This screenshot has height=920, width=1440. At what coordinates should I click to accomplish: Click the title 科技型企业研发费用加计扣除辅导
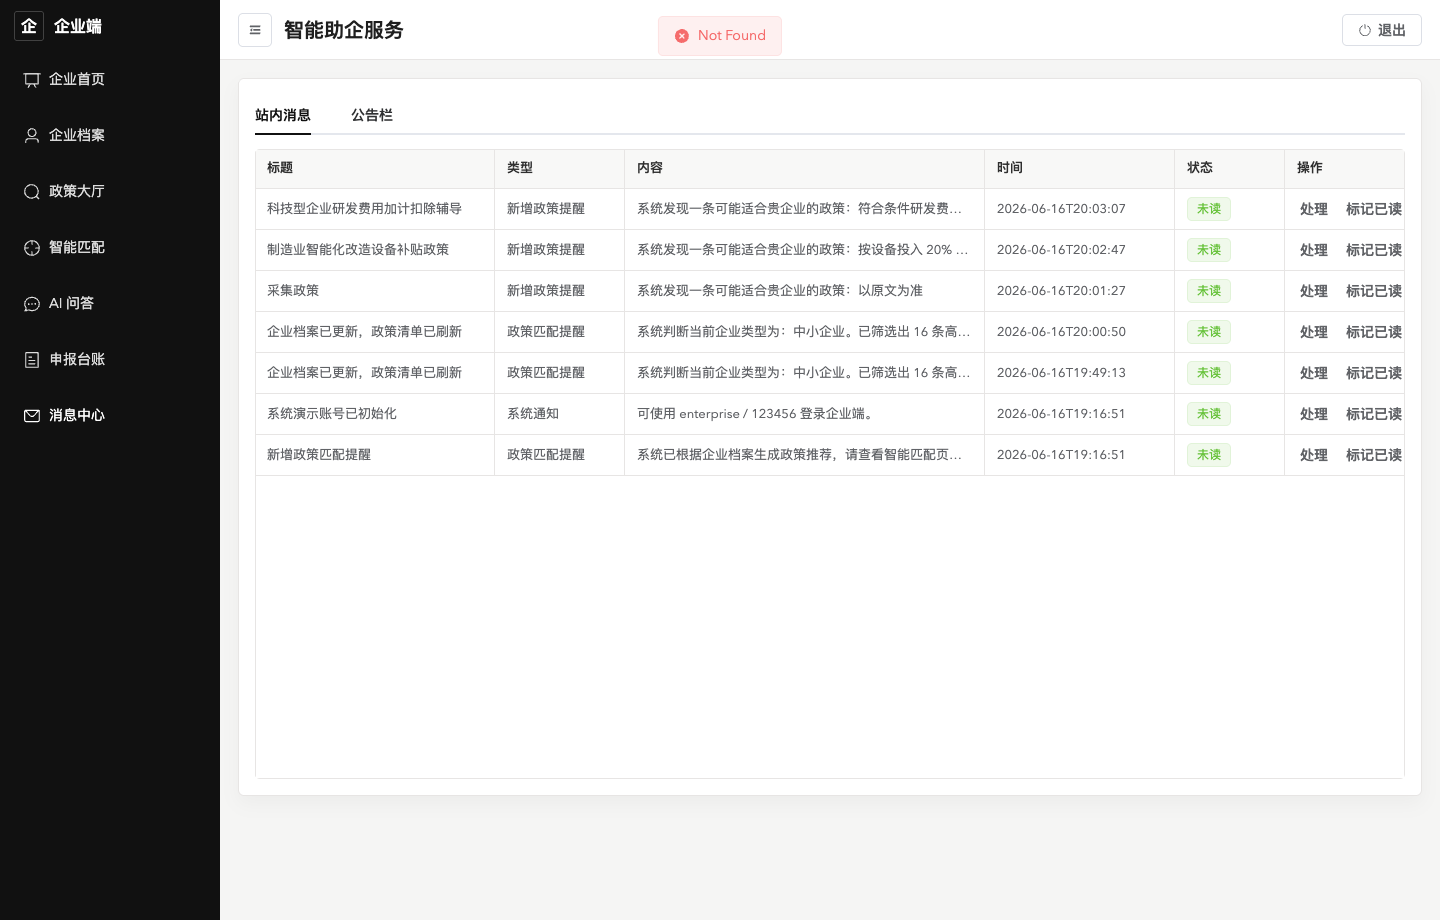click(x=364, y=209)
